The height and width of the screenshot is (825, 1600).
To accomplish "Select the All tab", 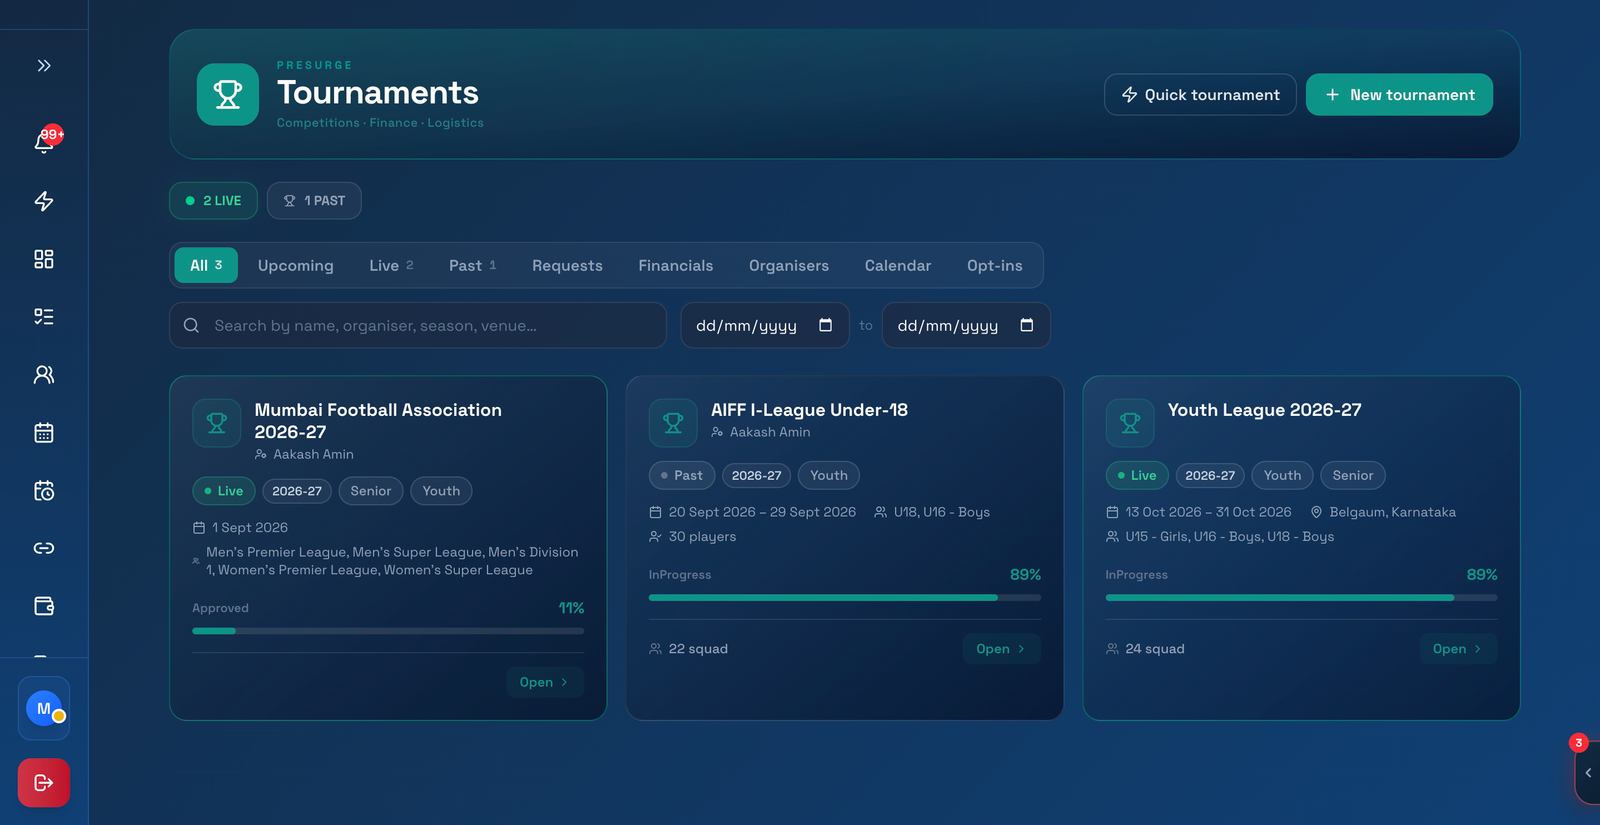I will coord(206,265).
